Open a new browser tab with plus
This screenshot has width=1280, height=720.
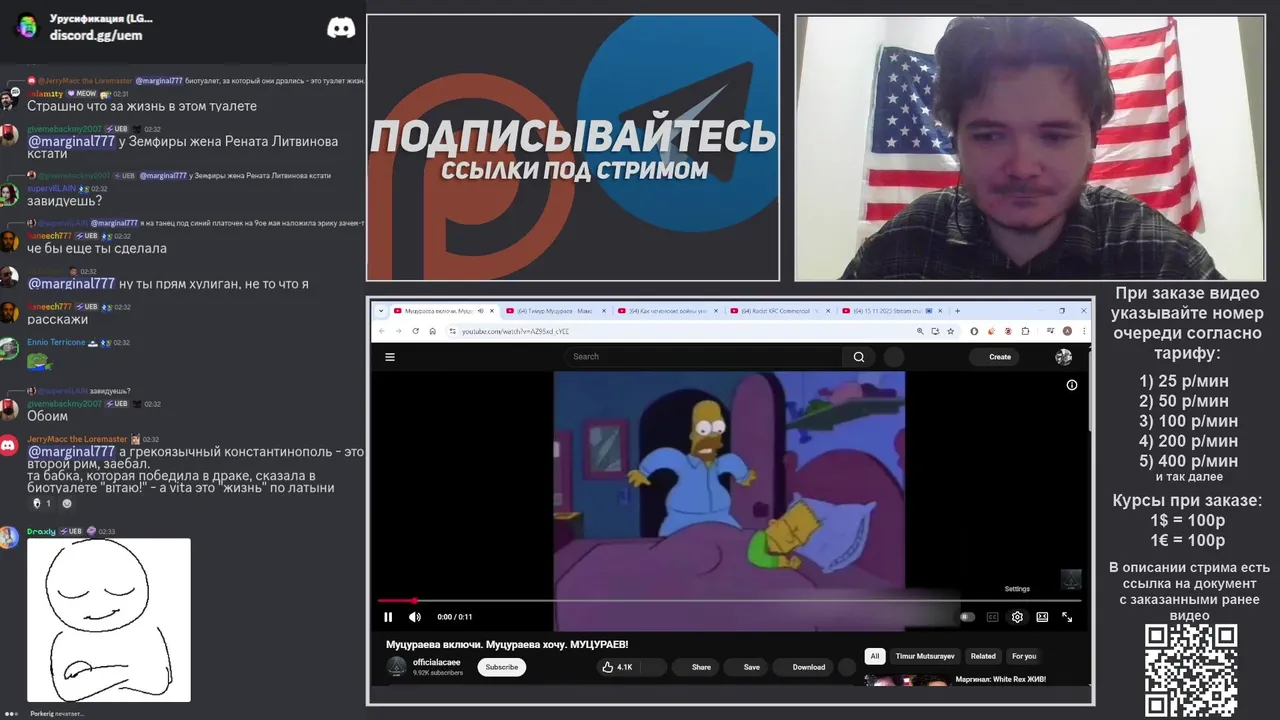(957, 311)
